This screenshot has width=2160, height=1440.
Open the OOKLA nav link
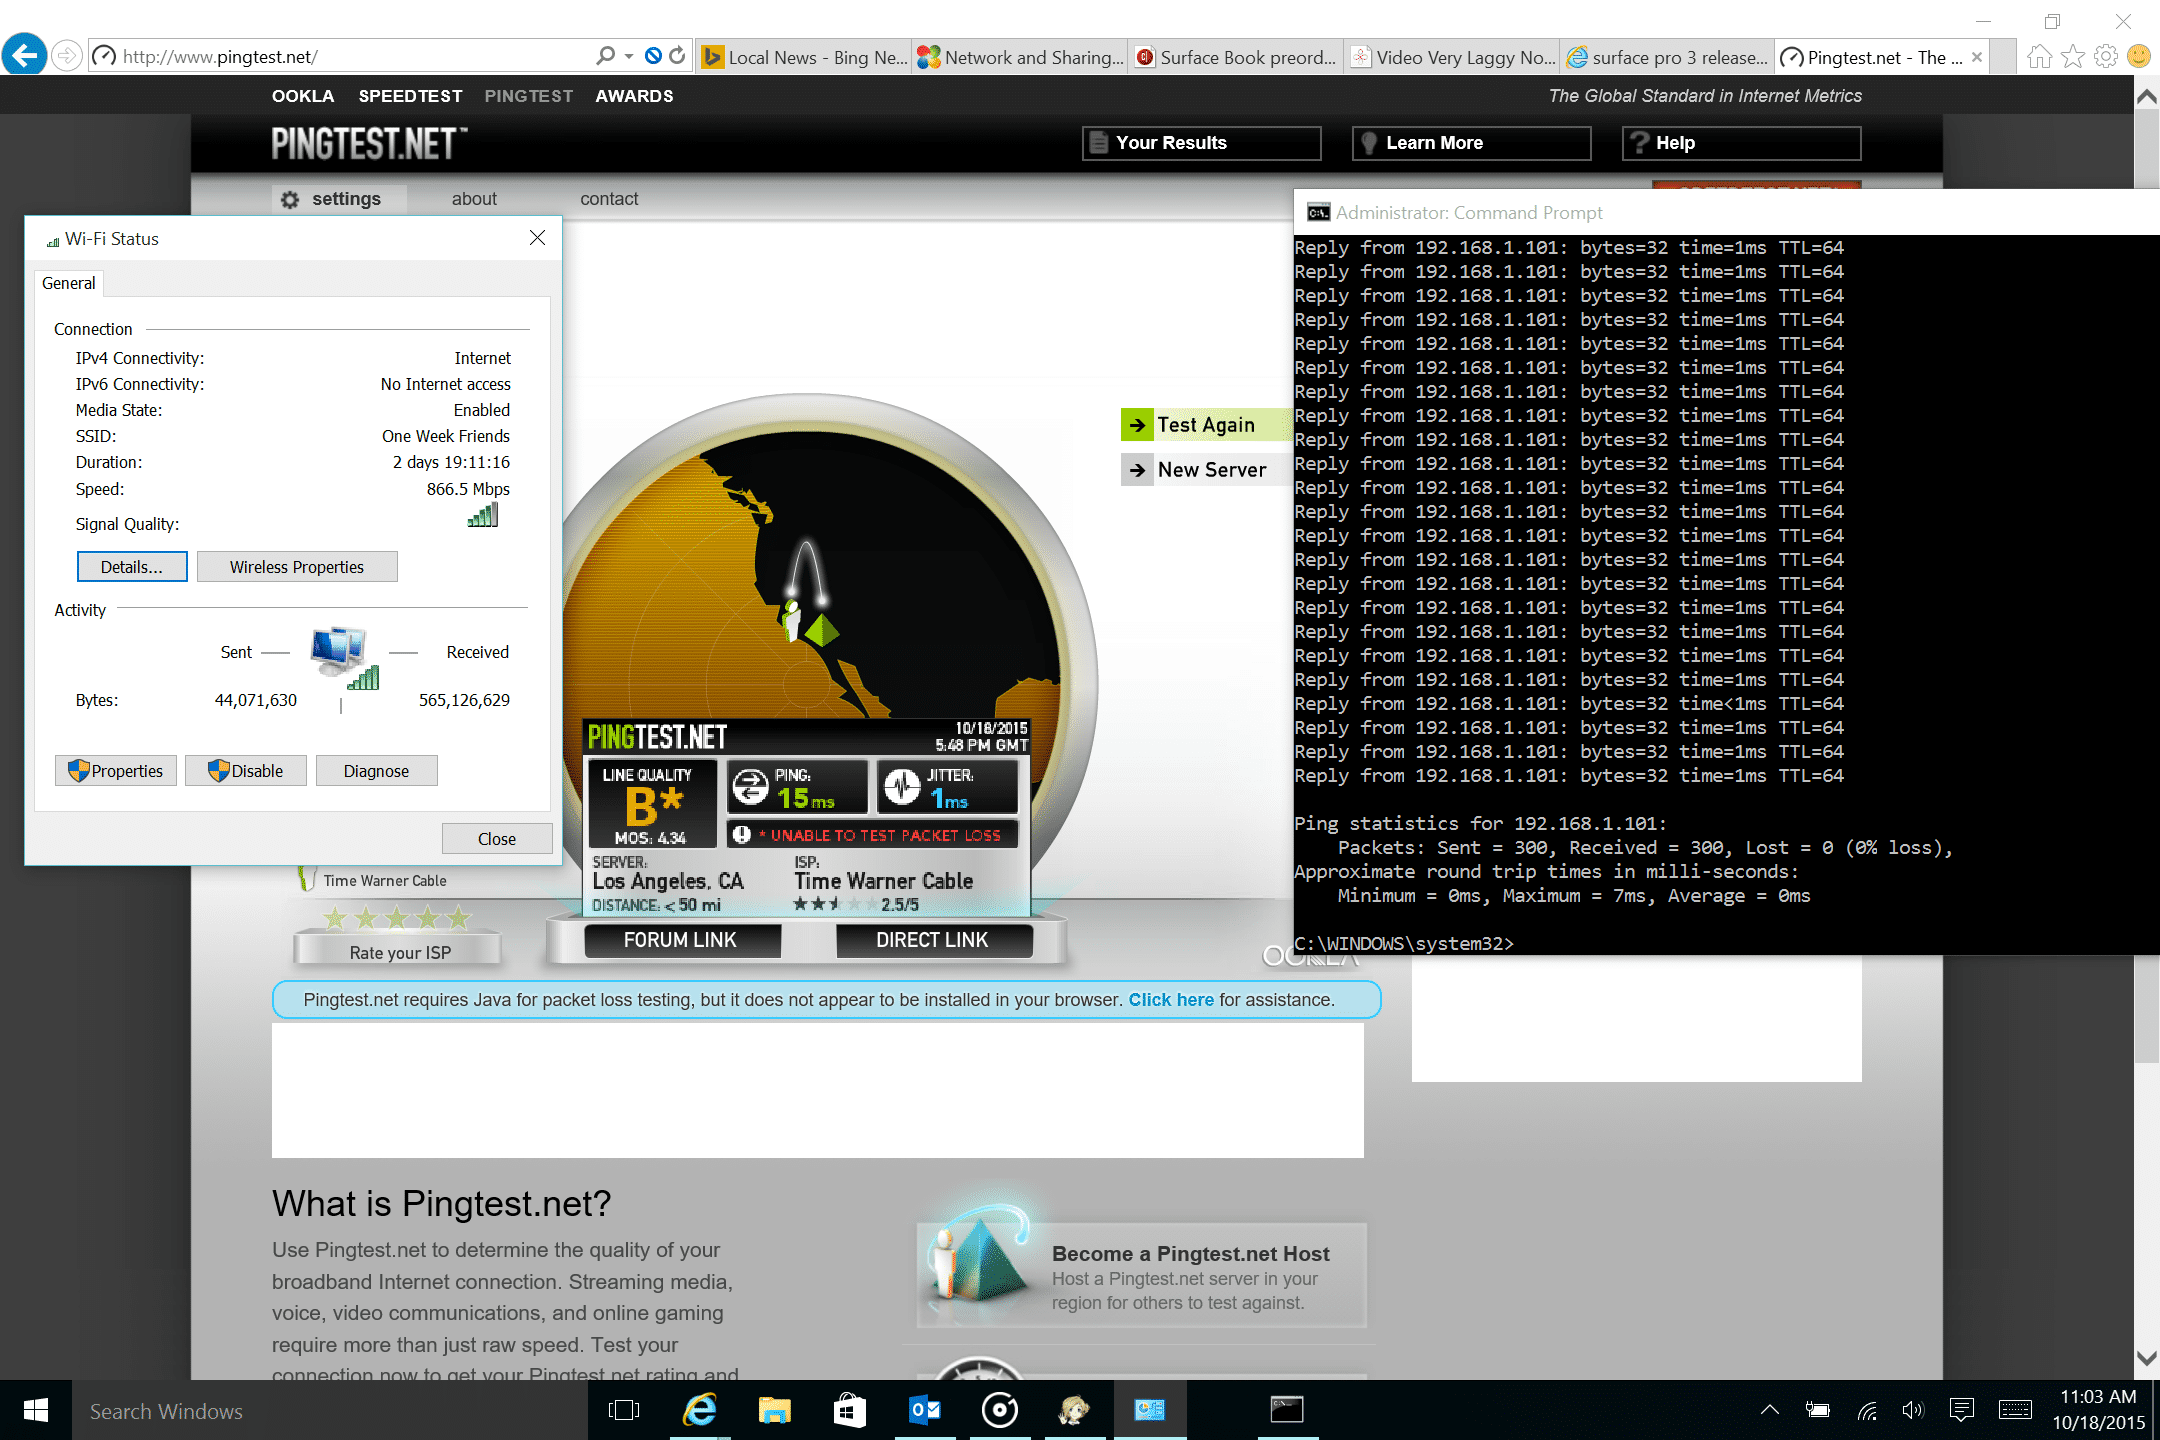303,96
